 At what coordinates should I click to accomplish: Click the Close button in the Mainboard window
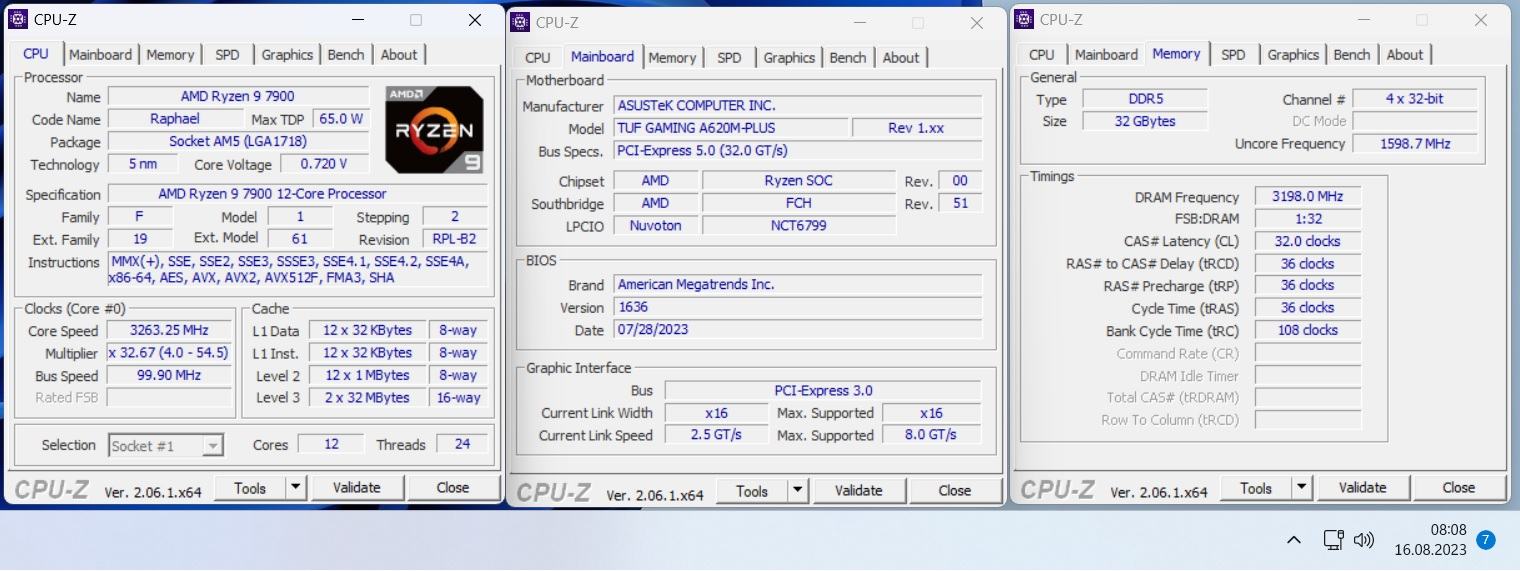click(955, 491)
